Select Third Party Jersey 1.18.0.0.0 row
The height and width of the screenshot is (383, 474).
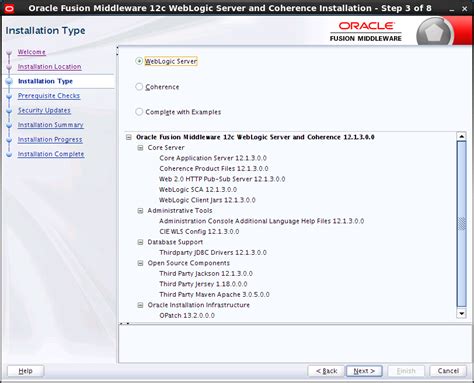click(x=203, y=284)
